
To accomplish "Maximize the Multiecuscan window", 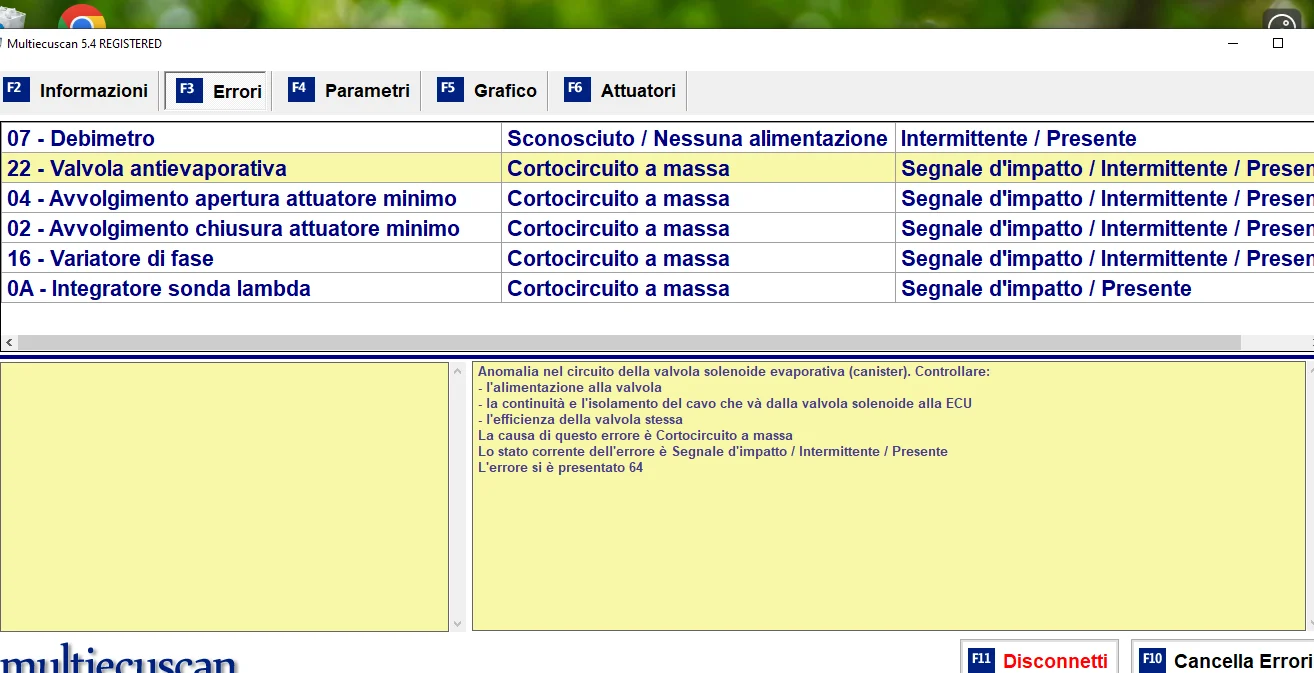I will [1277, 43].
